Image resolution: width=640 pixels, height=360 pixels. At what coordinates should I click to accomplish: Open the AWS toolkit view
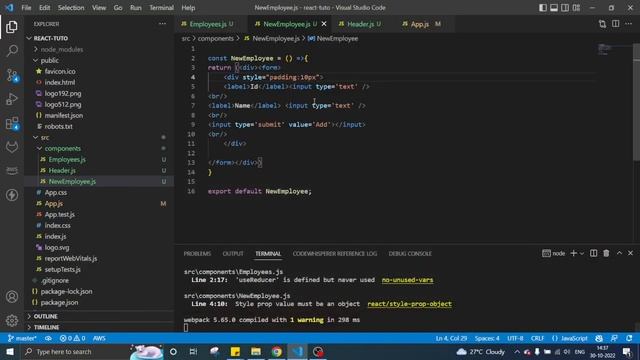(x=12, y=170)
